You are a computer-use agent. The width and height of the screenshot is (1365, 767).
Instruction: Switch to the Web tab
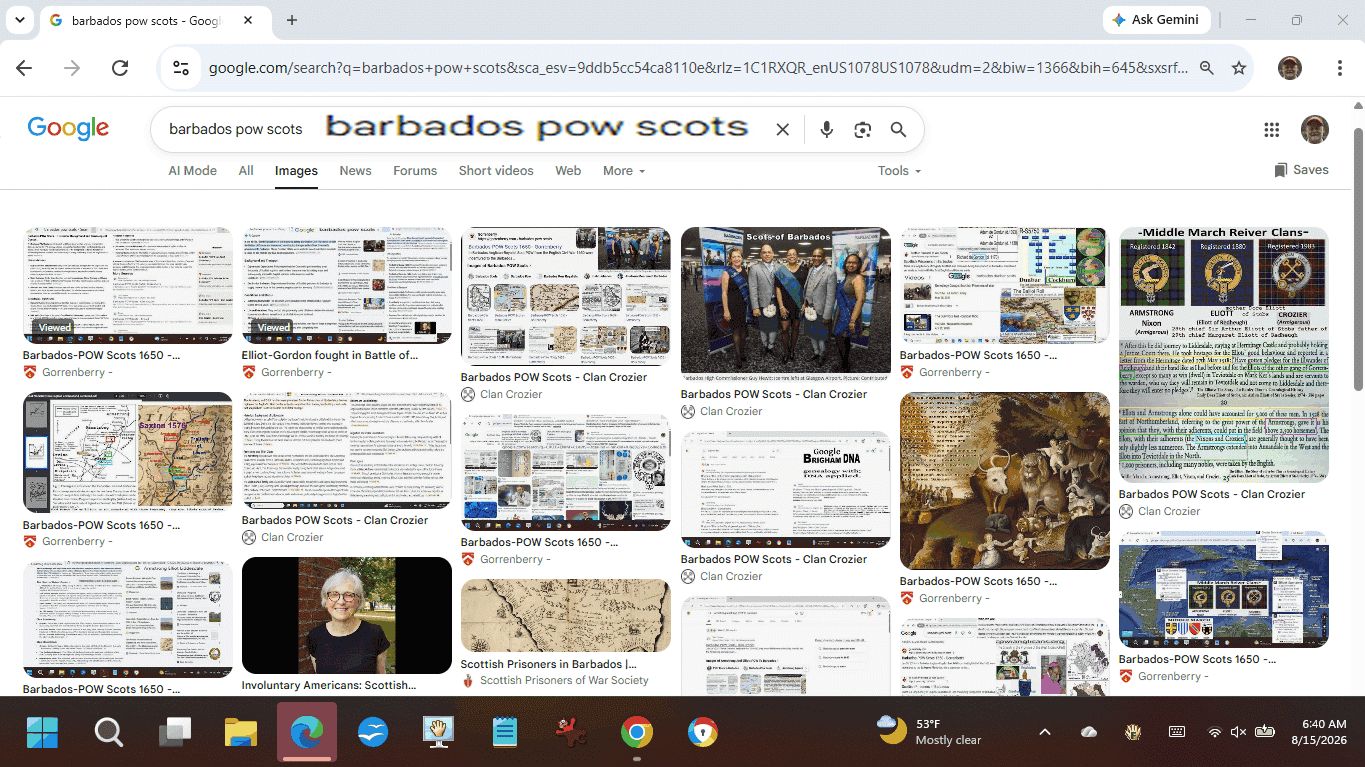point(568,171)
